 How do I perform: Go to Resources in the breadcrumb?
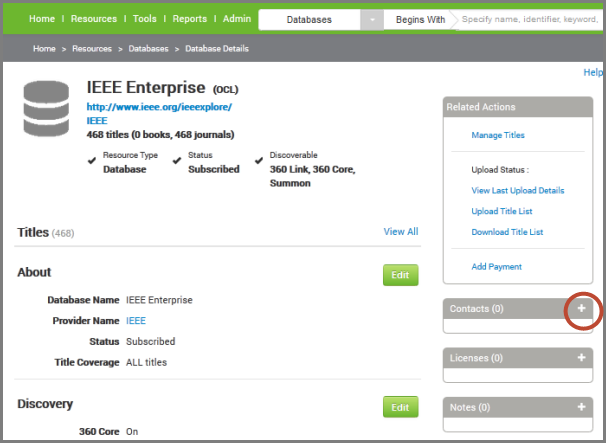click(x=92, y=49)
